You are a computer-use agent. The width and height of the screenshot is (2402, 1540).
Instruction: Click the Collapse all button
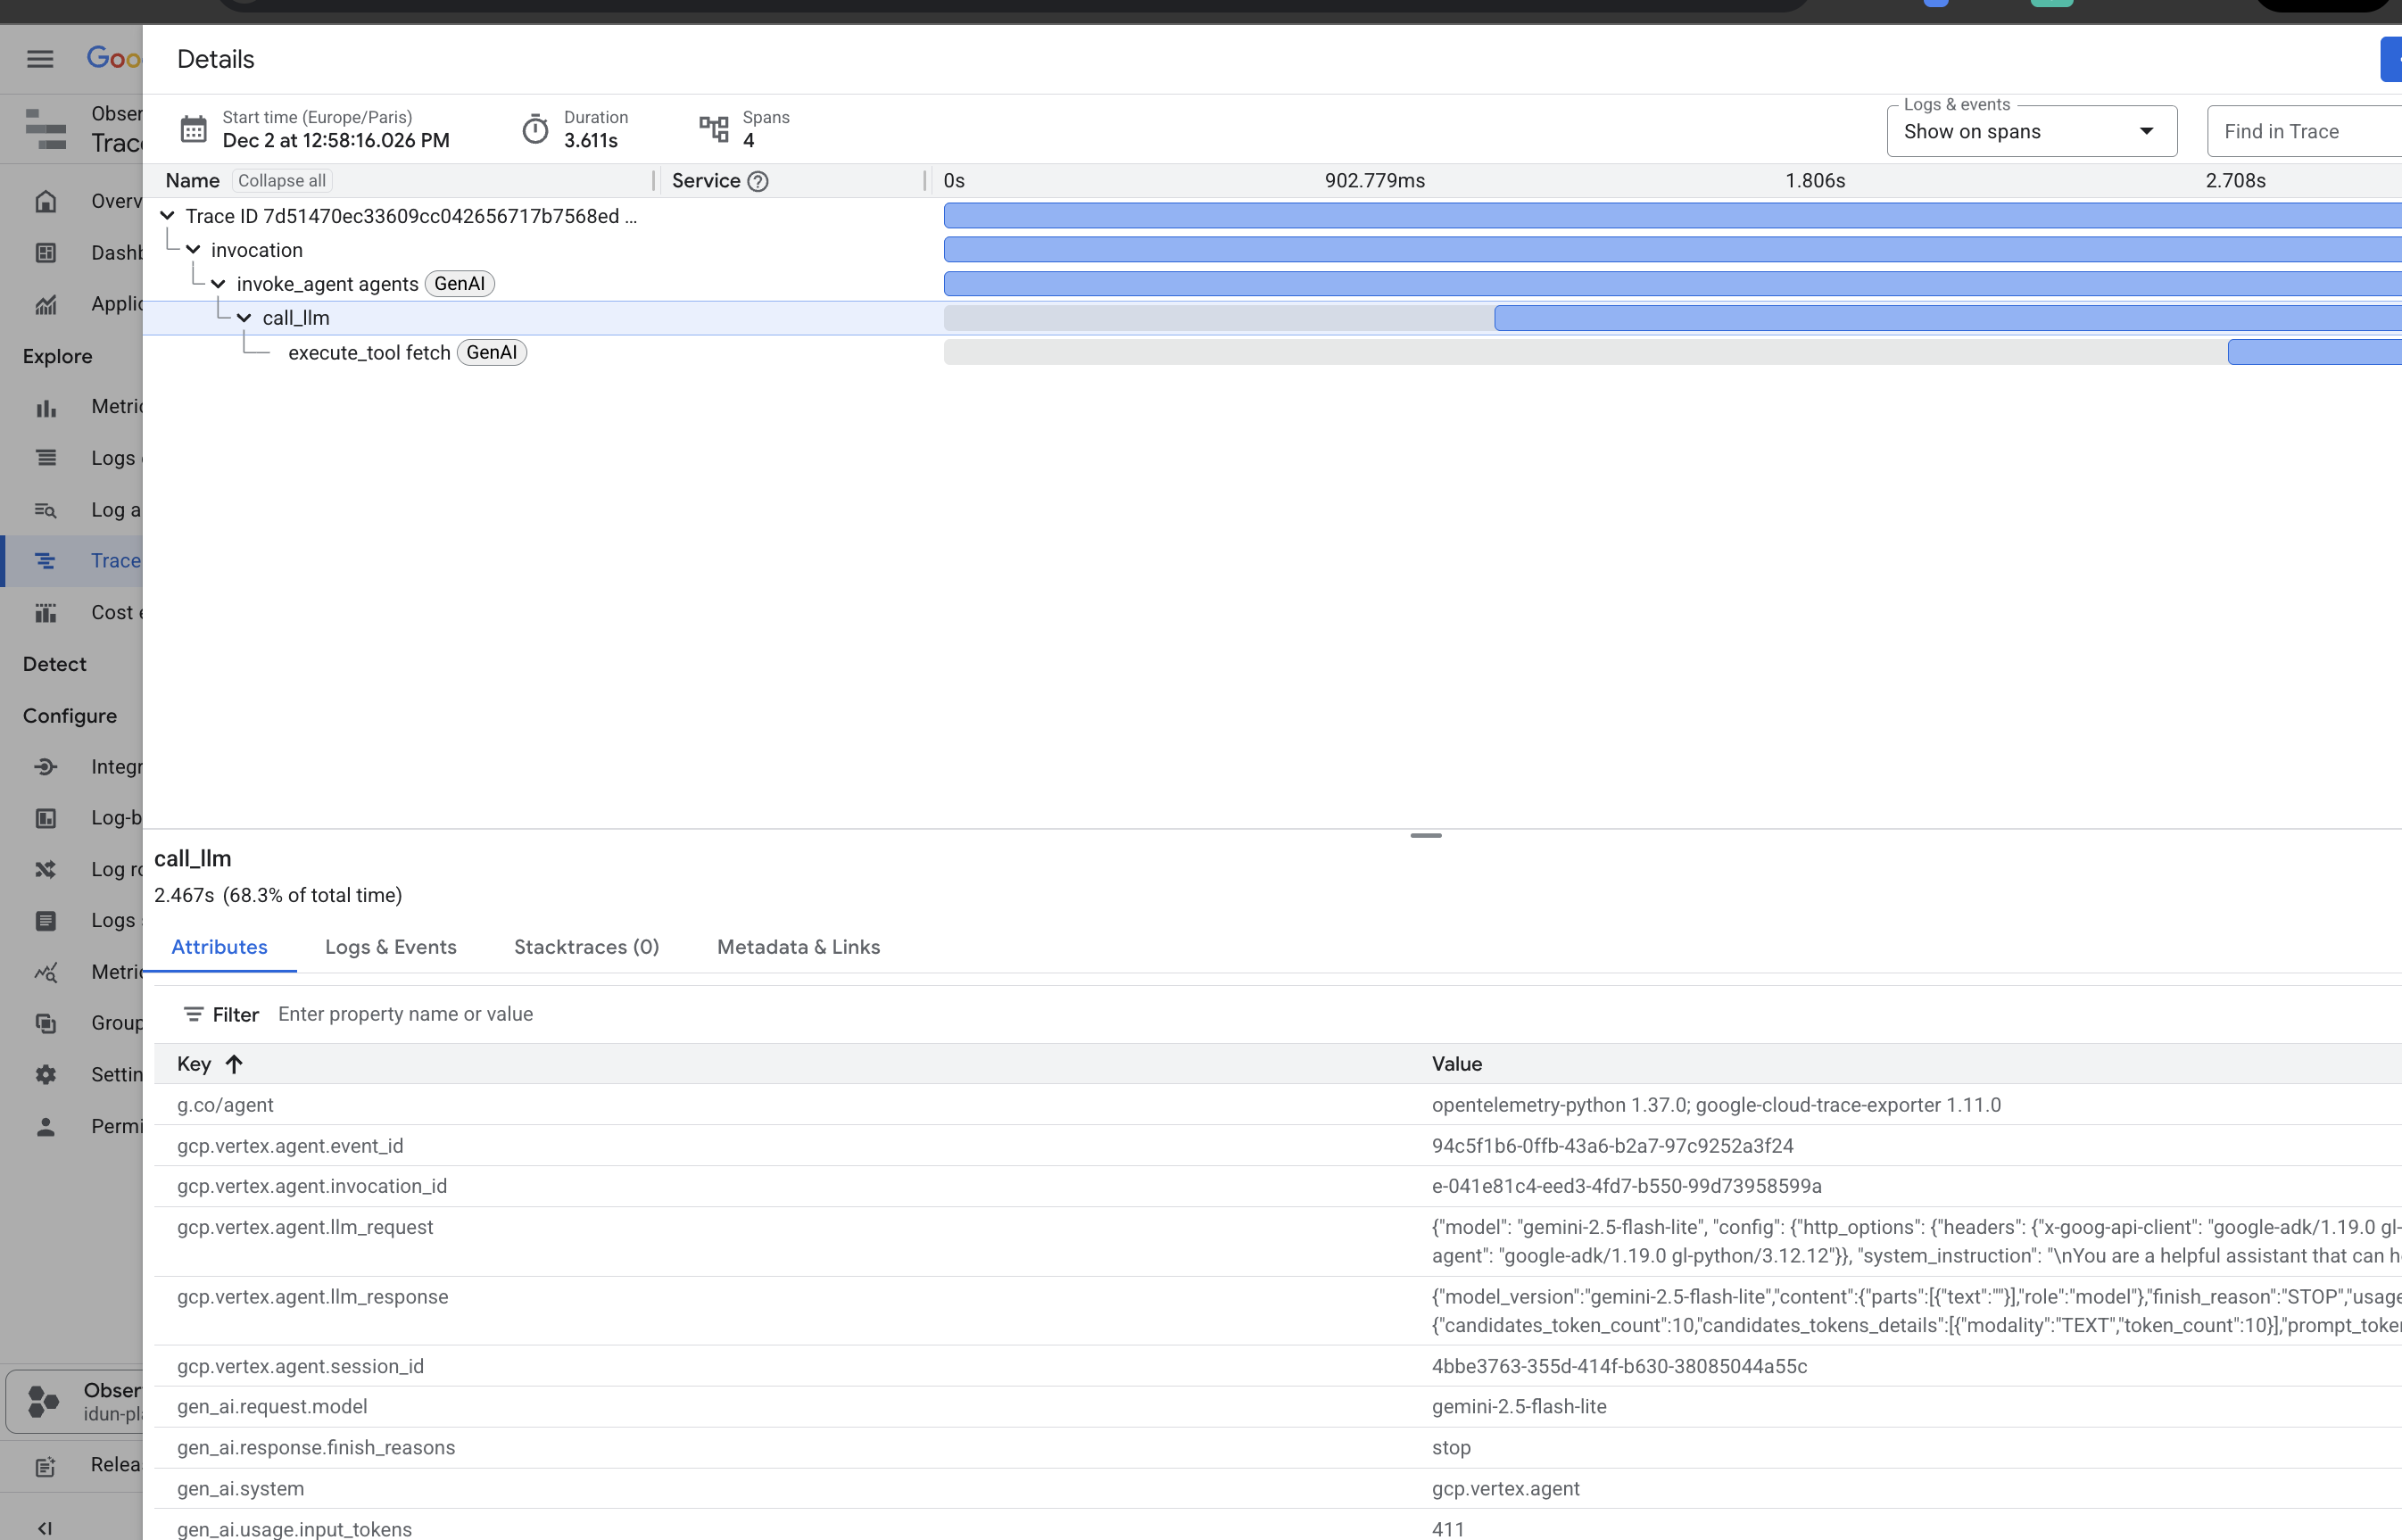point(281,180)
